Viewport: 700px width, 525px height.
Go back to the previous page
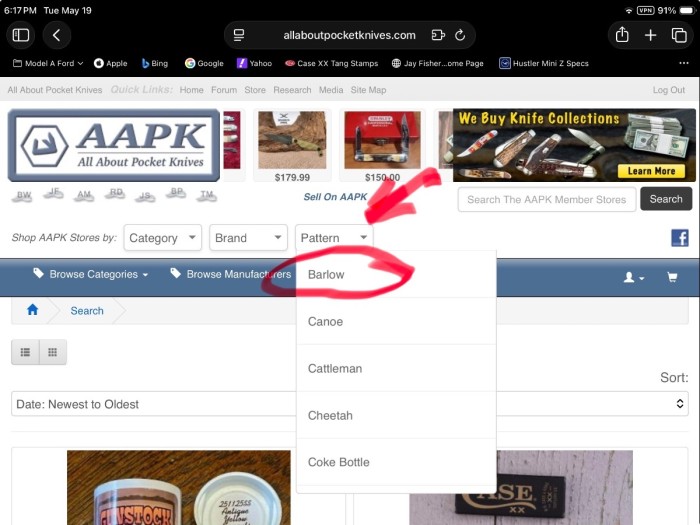[56, 35]
